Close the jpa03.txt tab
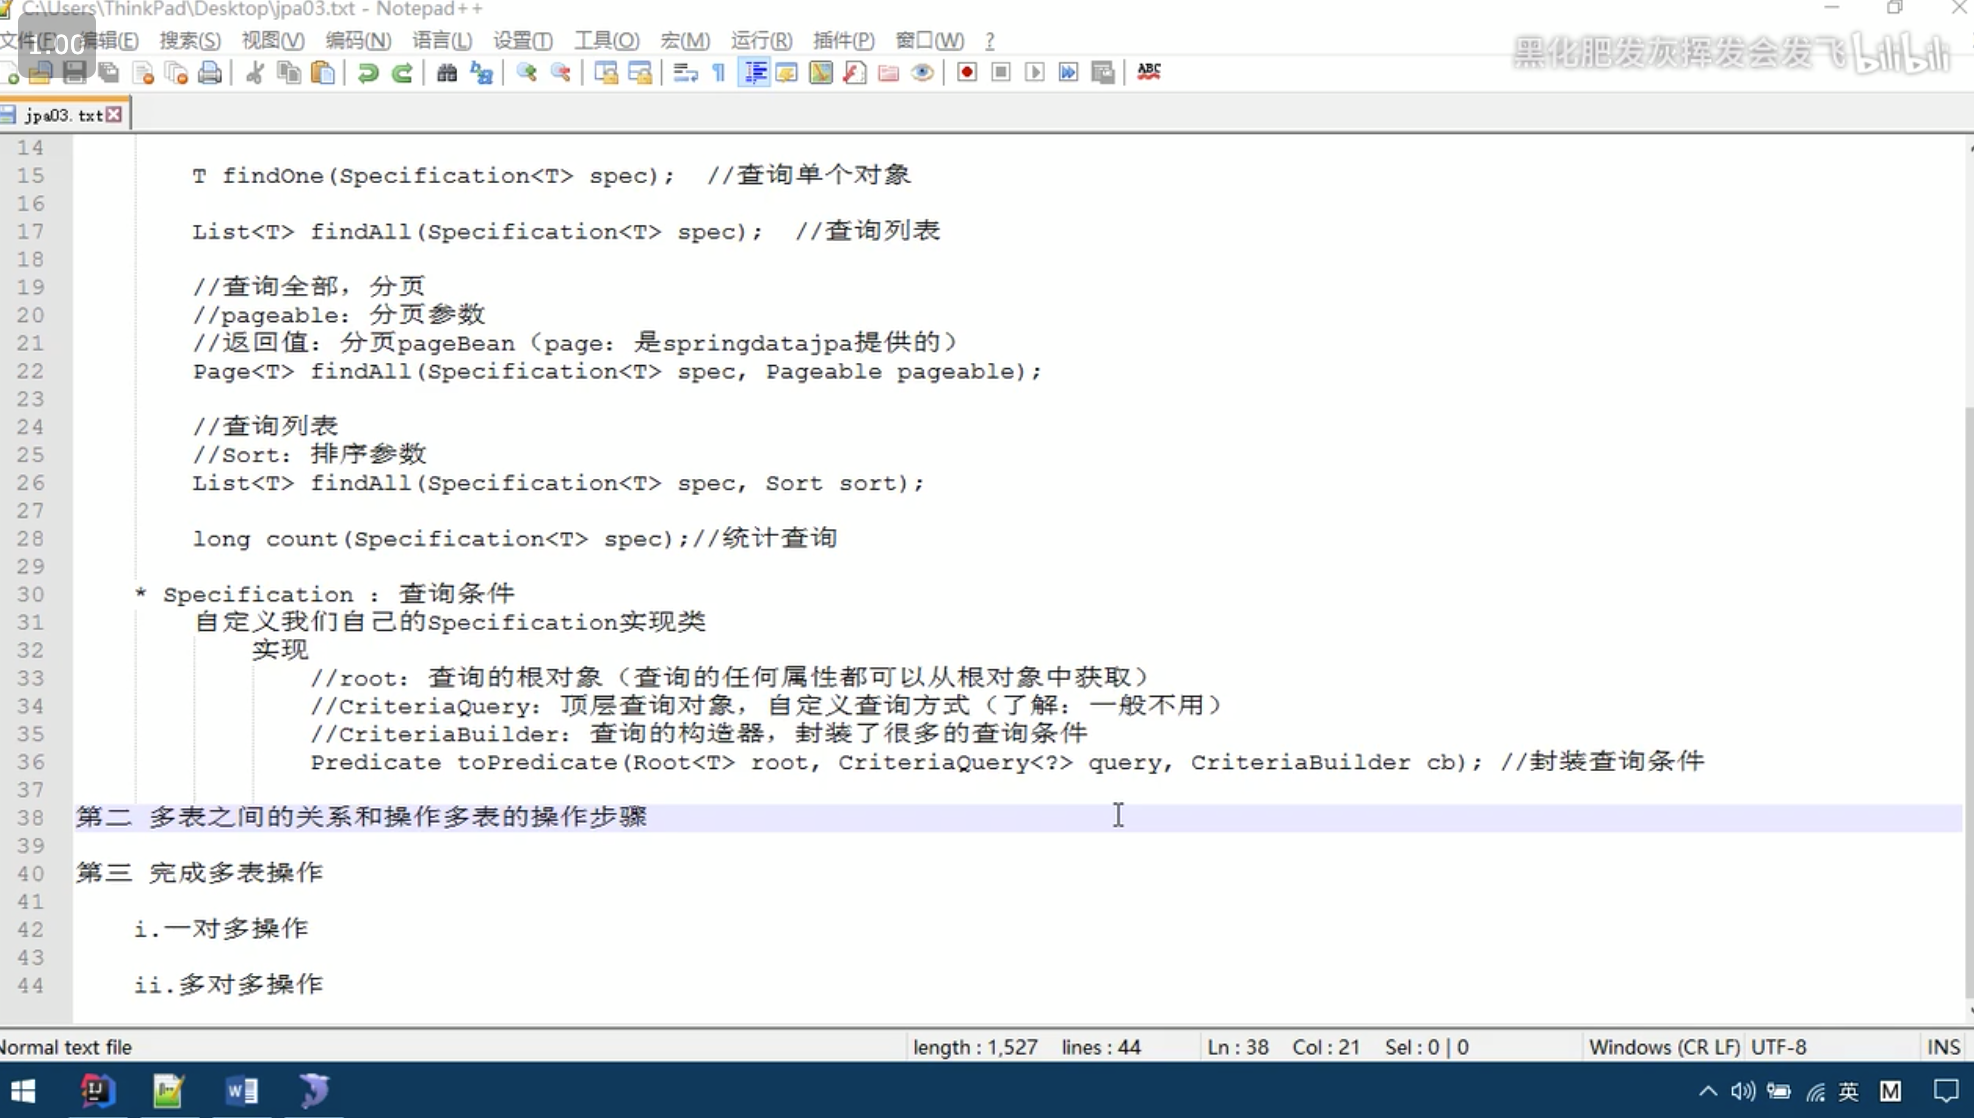Viewport: 1974px width, 1118px height. (x=115, y=115)
